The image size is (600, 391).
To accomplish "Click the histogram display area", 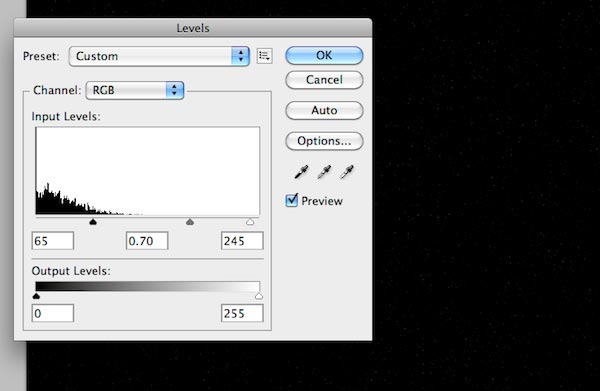I will [148, 171].
